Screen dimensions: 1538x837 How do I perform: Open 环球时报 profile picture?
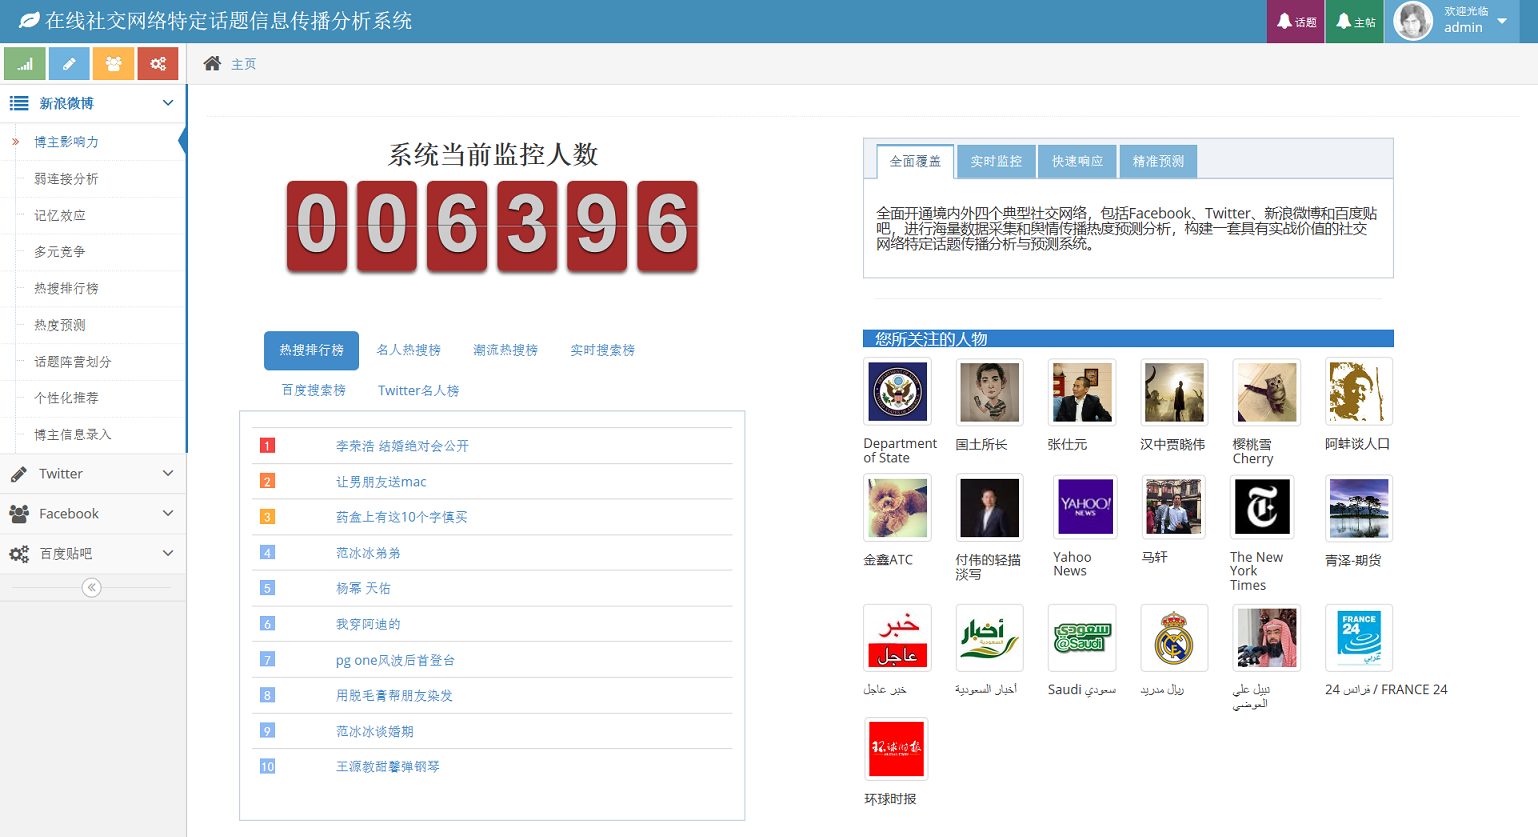(x=897, y=749)
